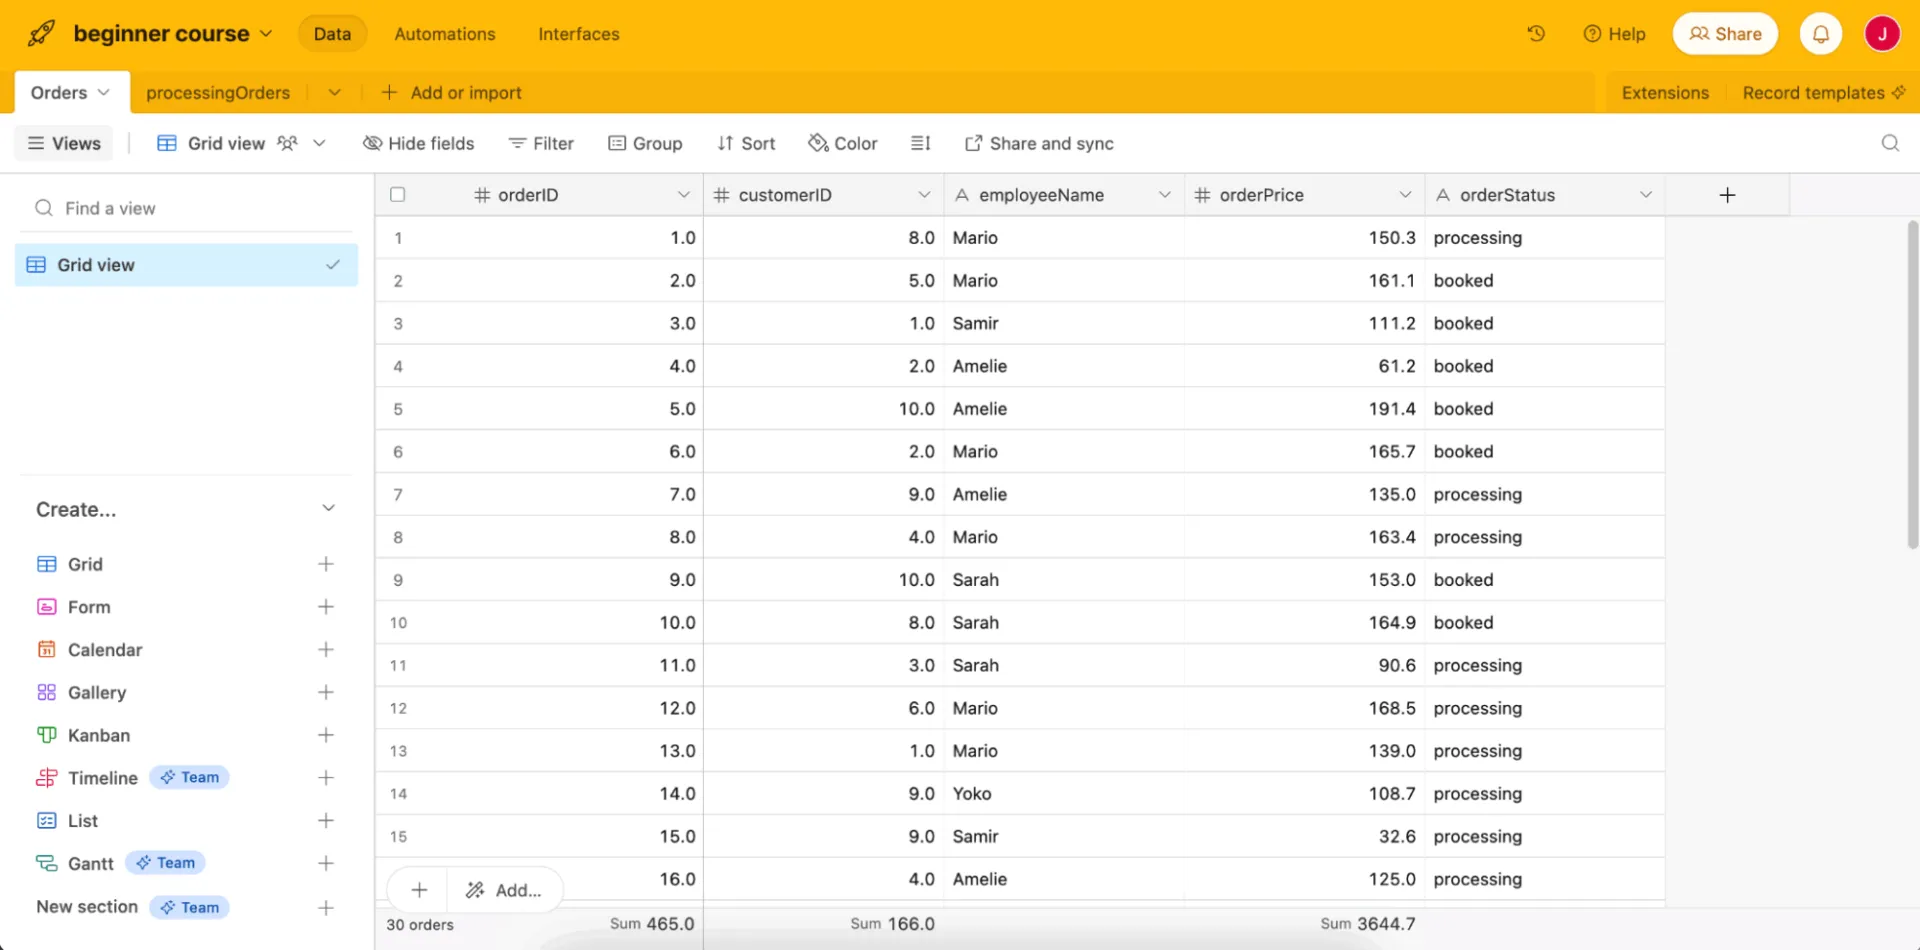Image resolution: width=1920 pixels, height=950 pixels.
Task: Open the beginner course base name dropdown
Action: 173,33
